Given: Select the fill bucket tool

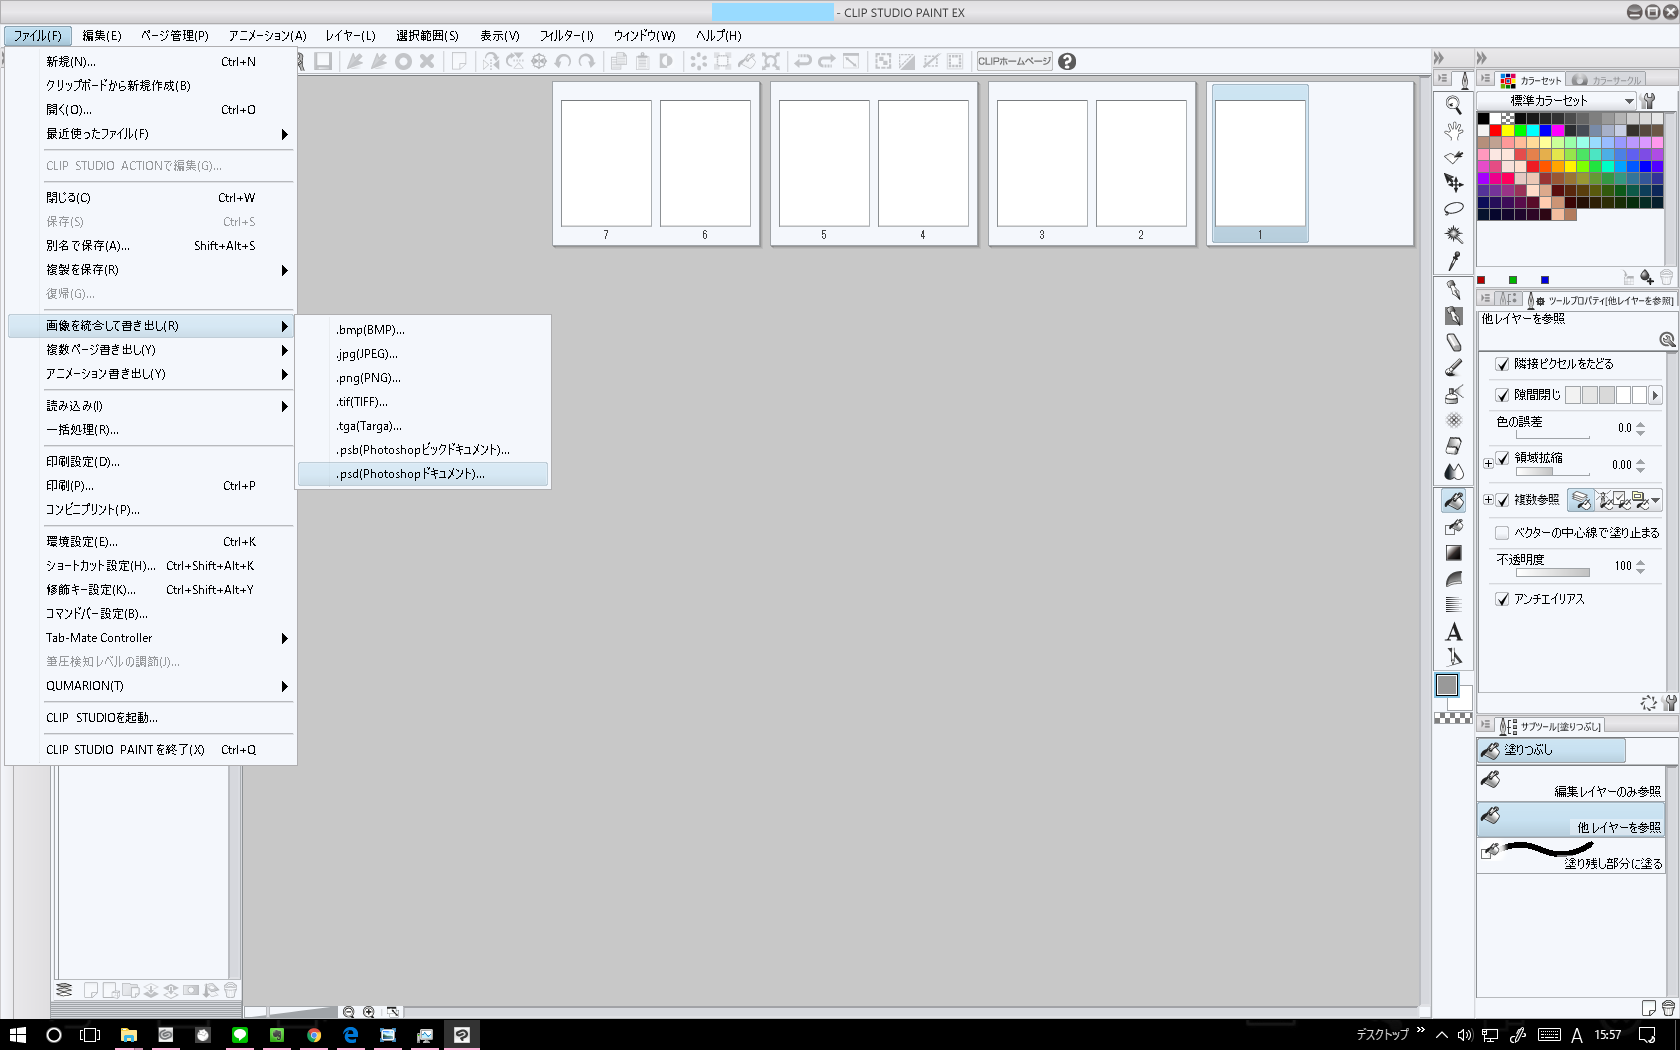Looking at the screenshot, I should click(1454, 501).
